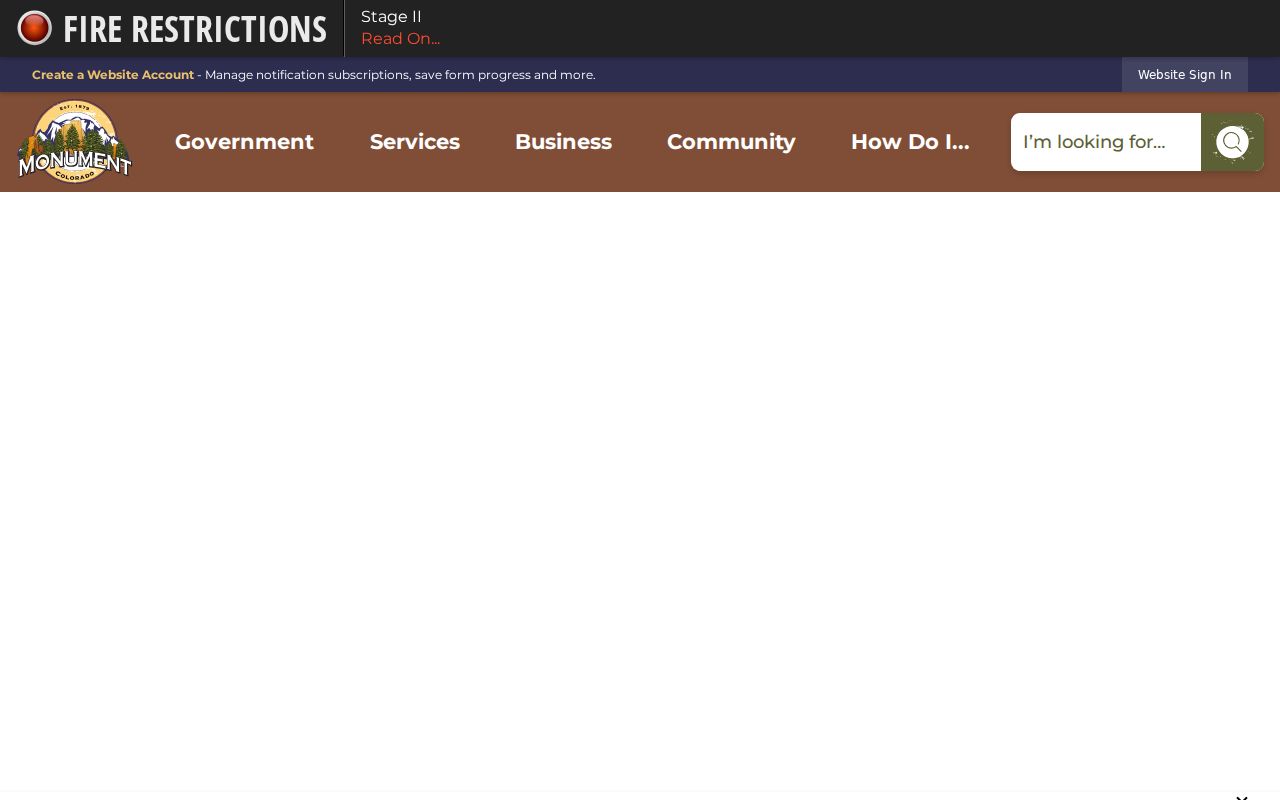Viewport: 1280px width, 800px height.
Task: Click the 'Manage notification subscriptions' description text
Action: (x=400, y=75)
